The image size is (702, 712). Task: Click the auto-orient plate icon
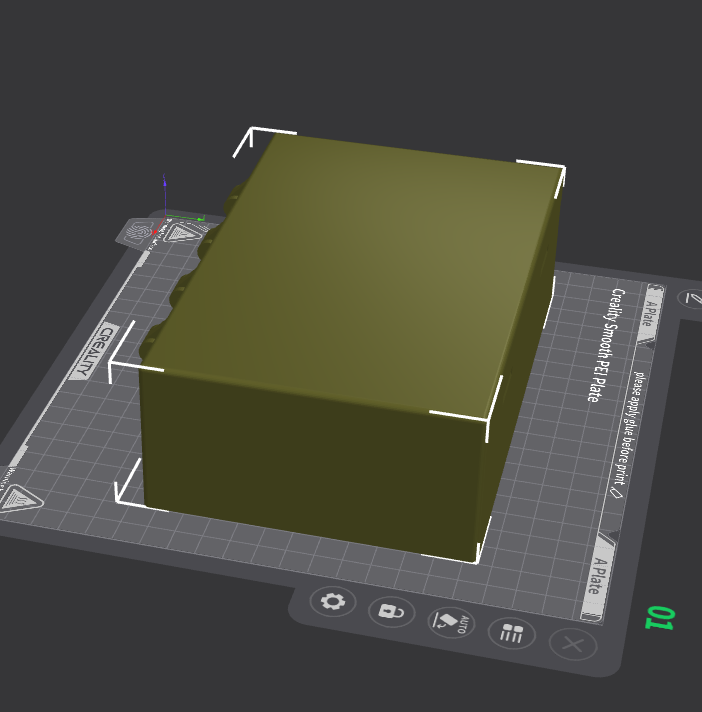pos(451,622)
